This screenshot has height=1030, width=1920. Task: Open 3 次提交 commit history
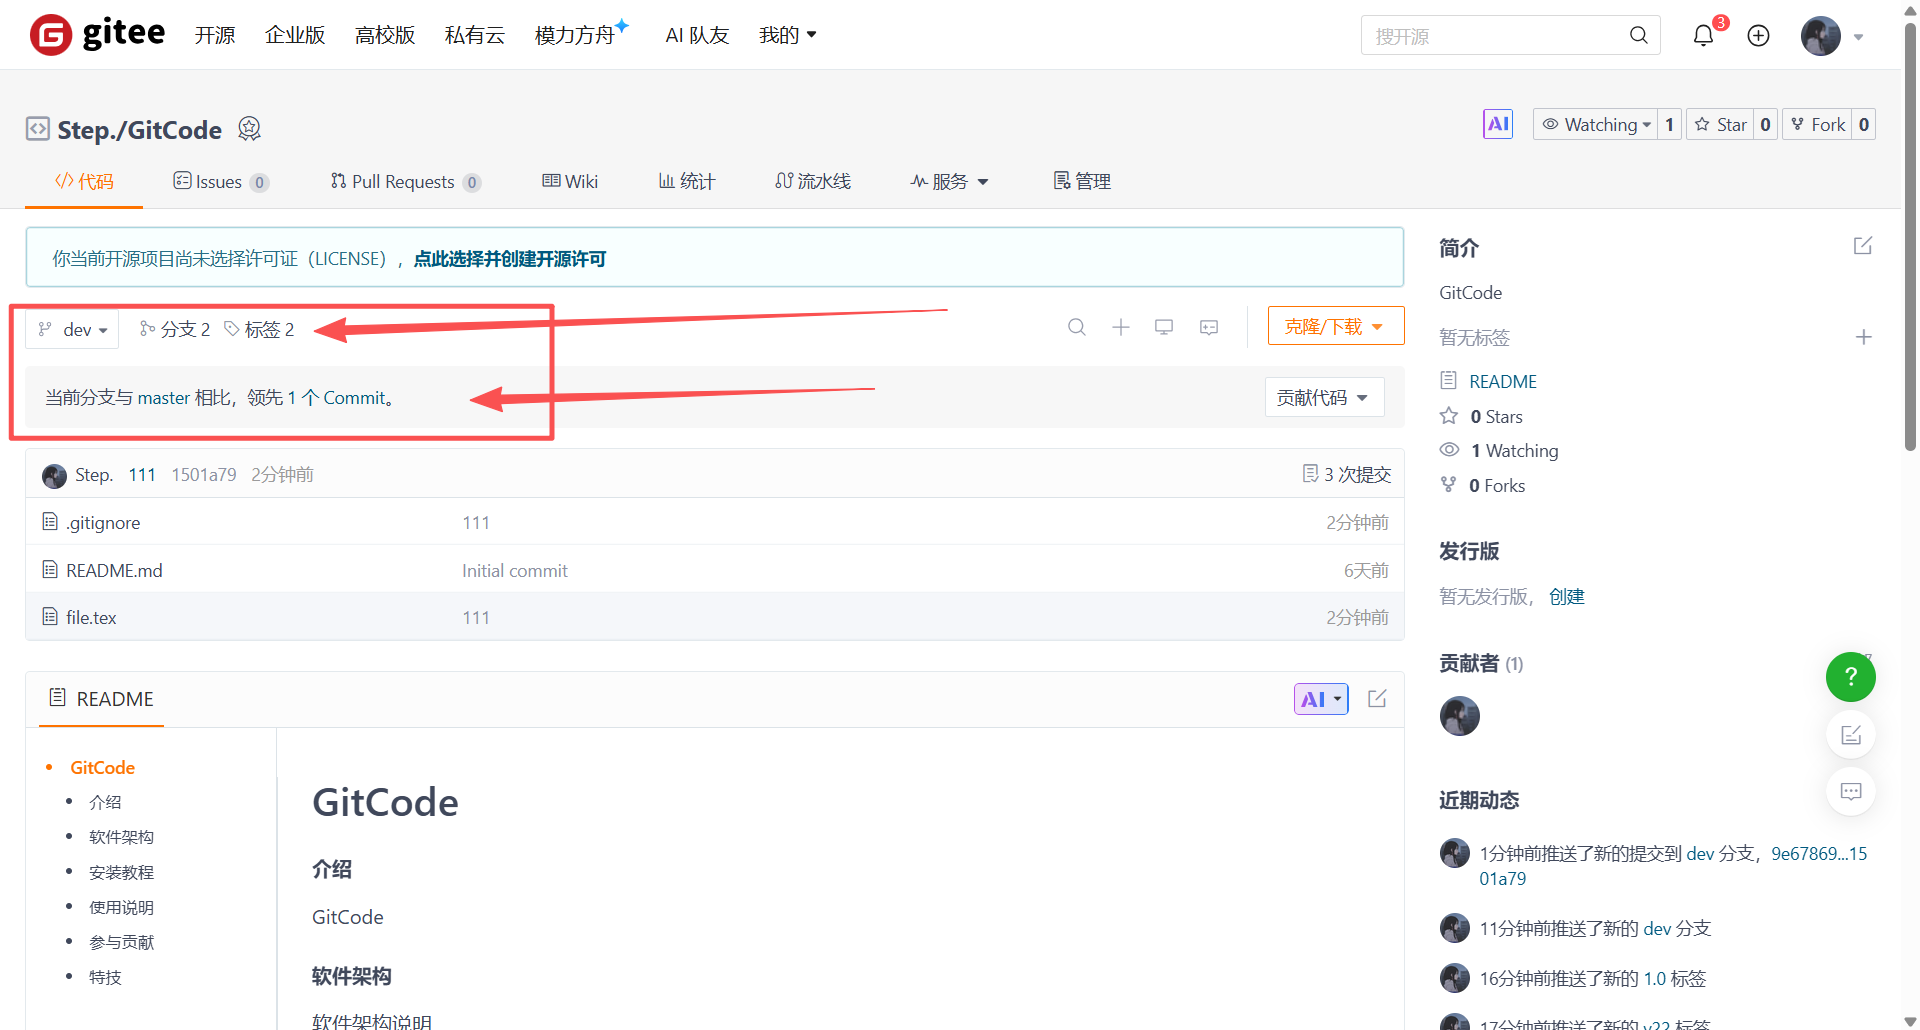point(1347,475)
